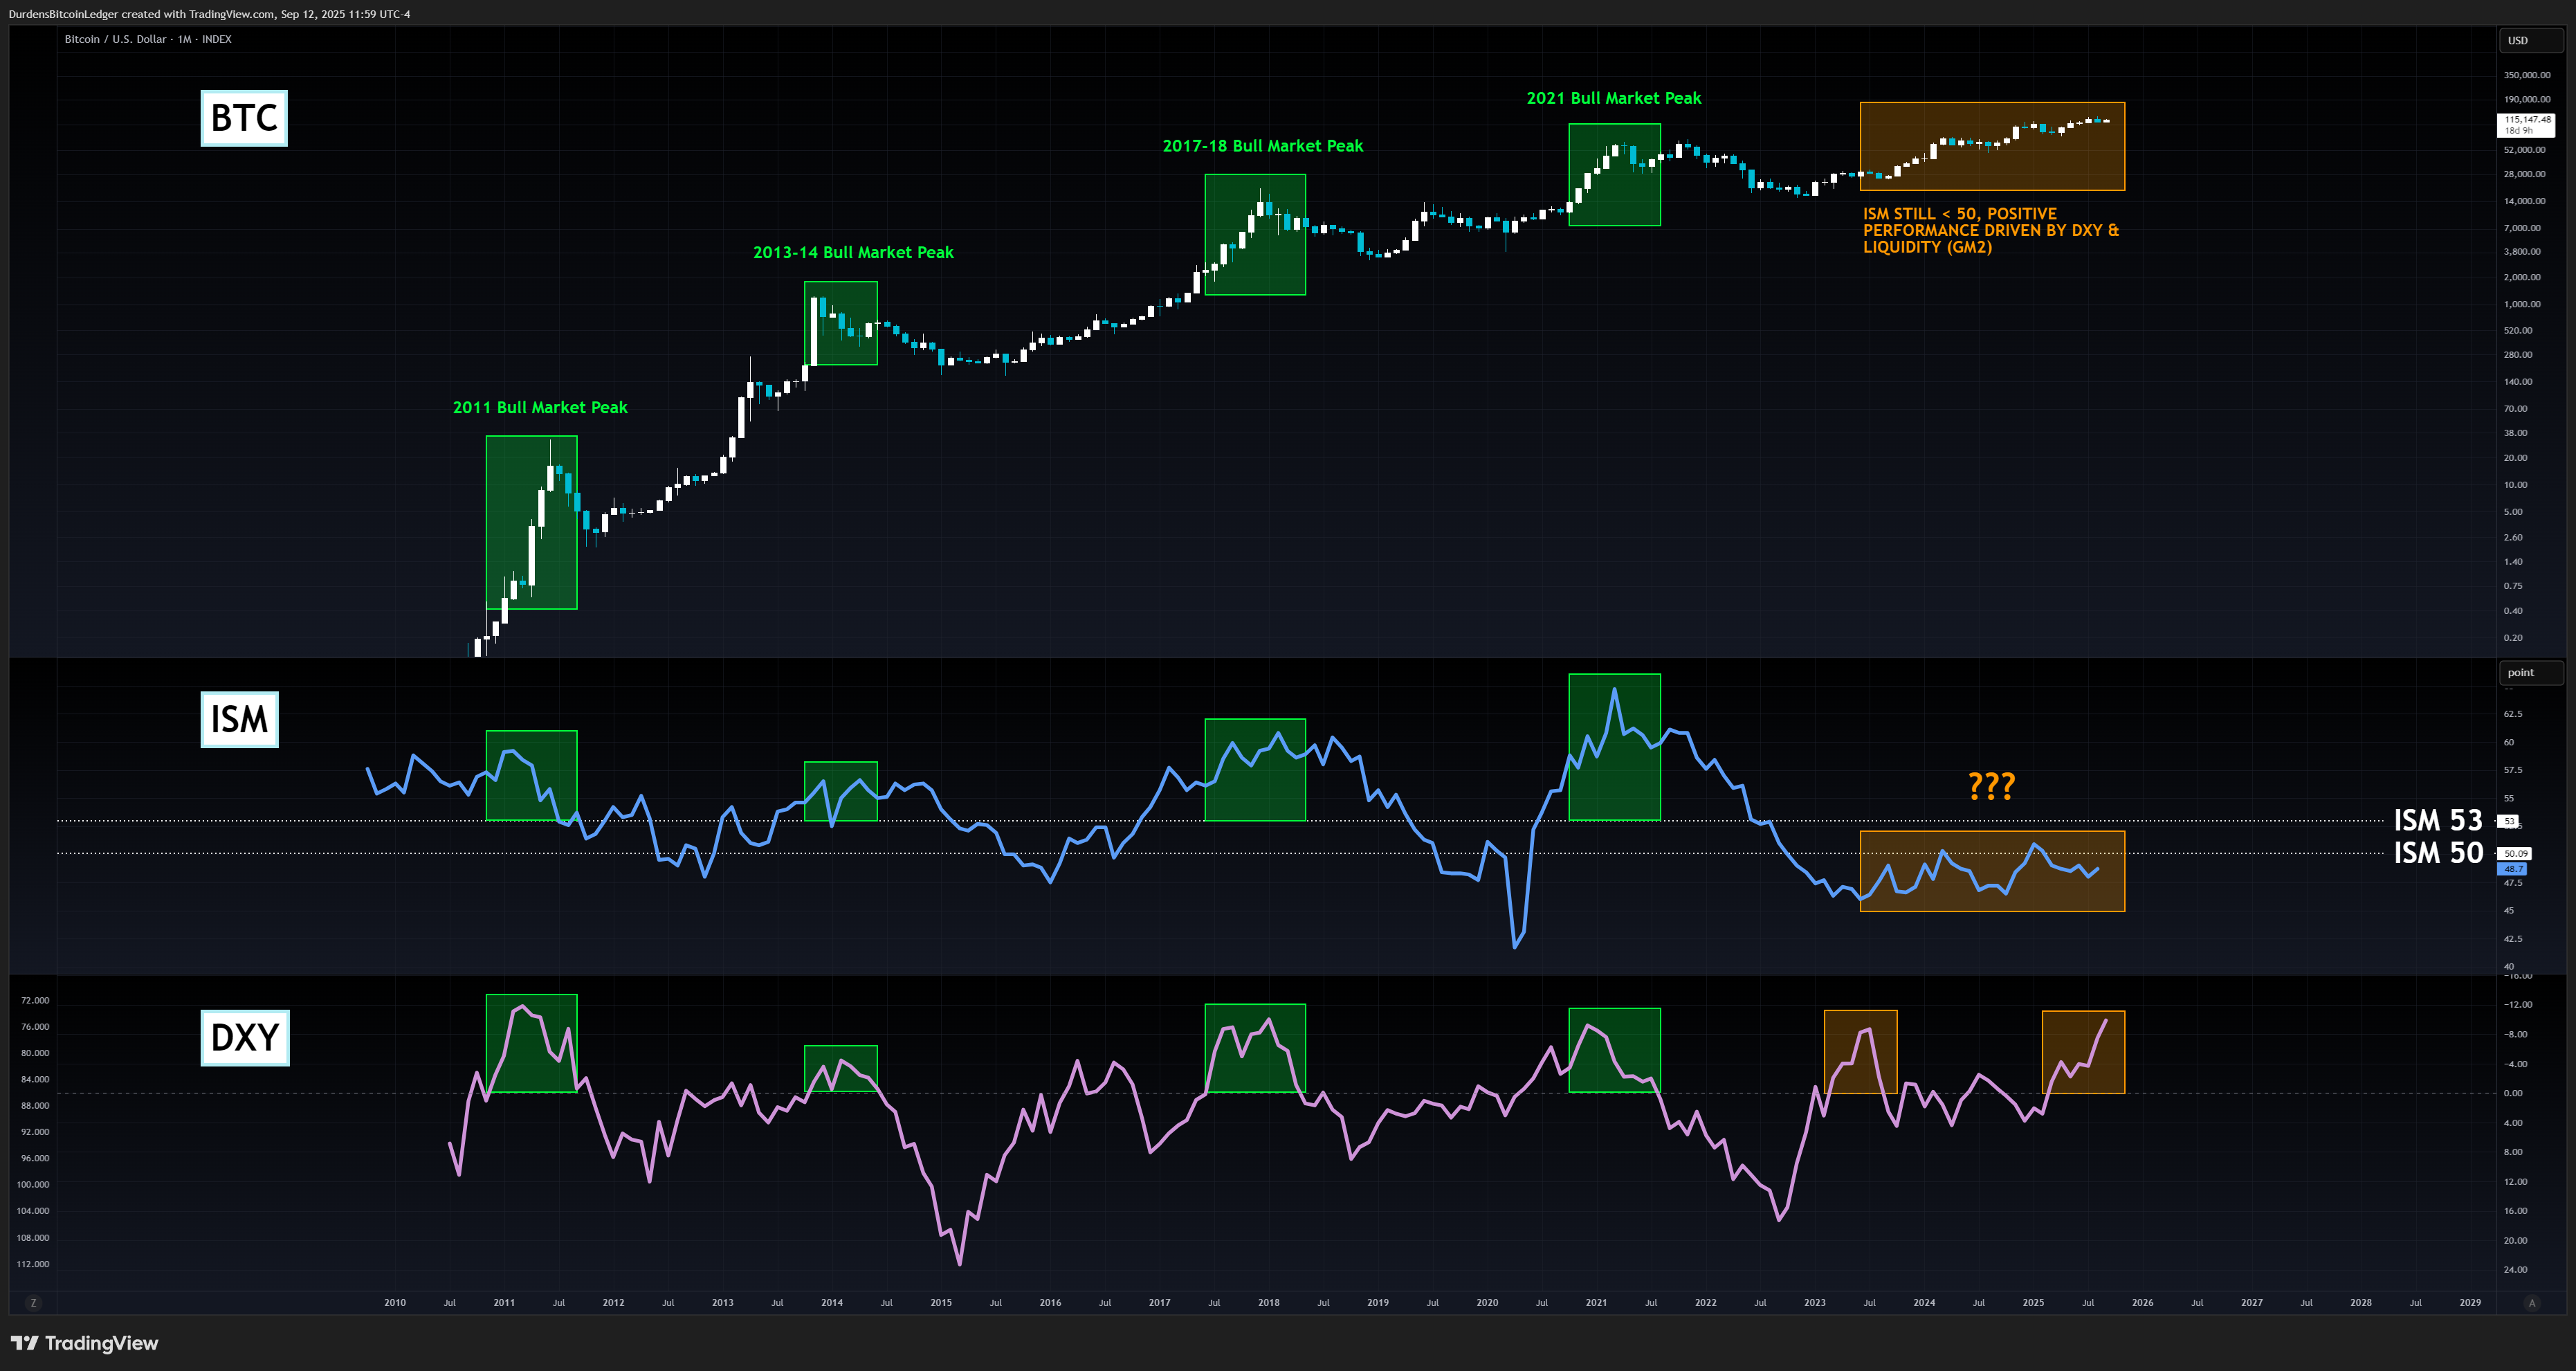
Task: Click the orange ISM STILL < 50 text note
Action: [x=1990, y=230]
